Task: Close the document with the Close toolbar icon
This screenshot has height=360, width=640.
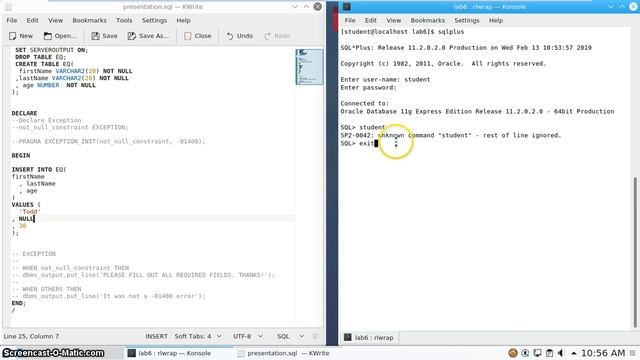Action: click(x=188, y=36)
